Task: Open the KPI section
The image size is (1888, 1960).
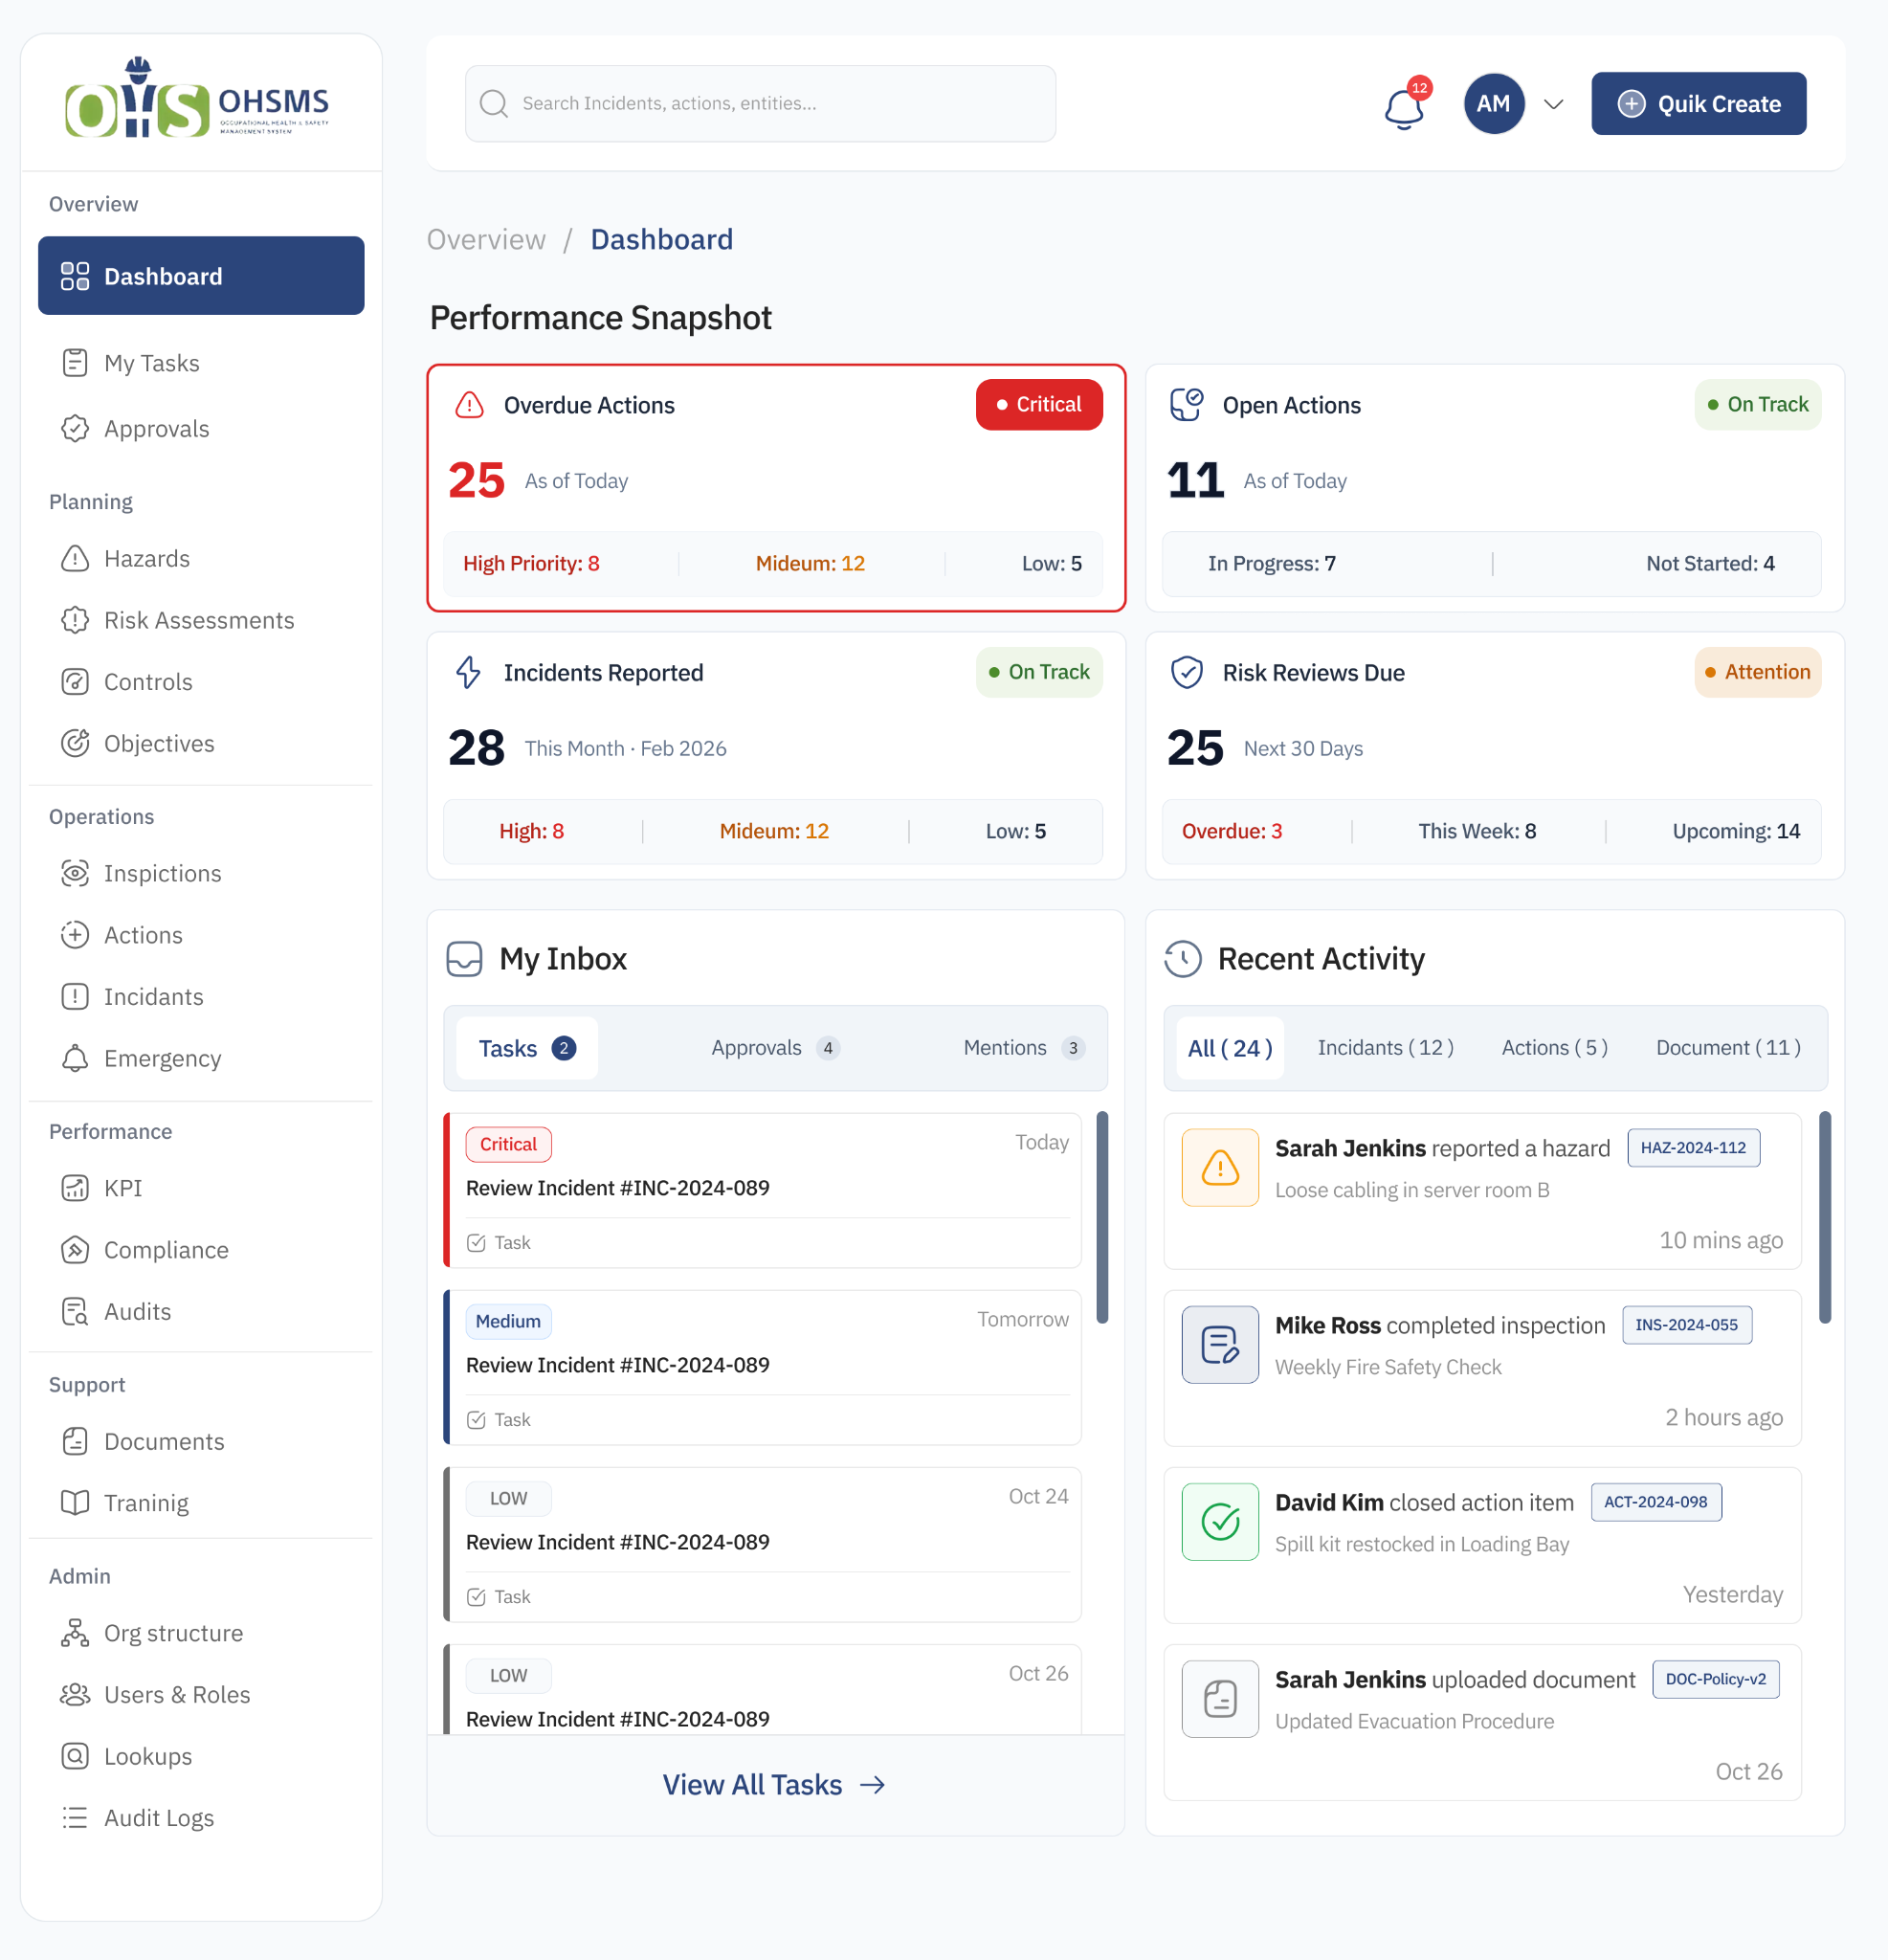Action: pyautogui.click(x=122, y=1188)
